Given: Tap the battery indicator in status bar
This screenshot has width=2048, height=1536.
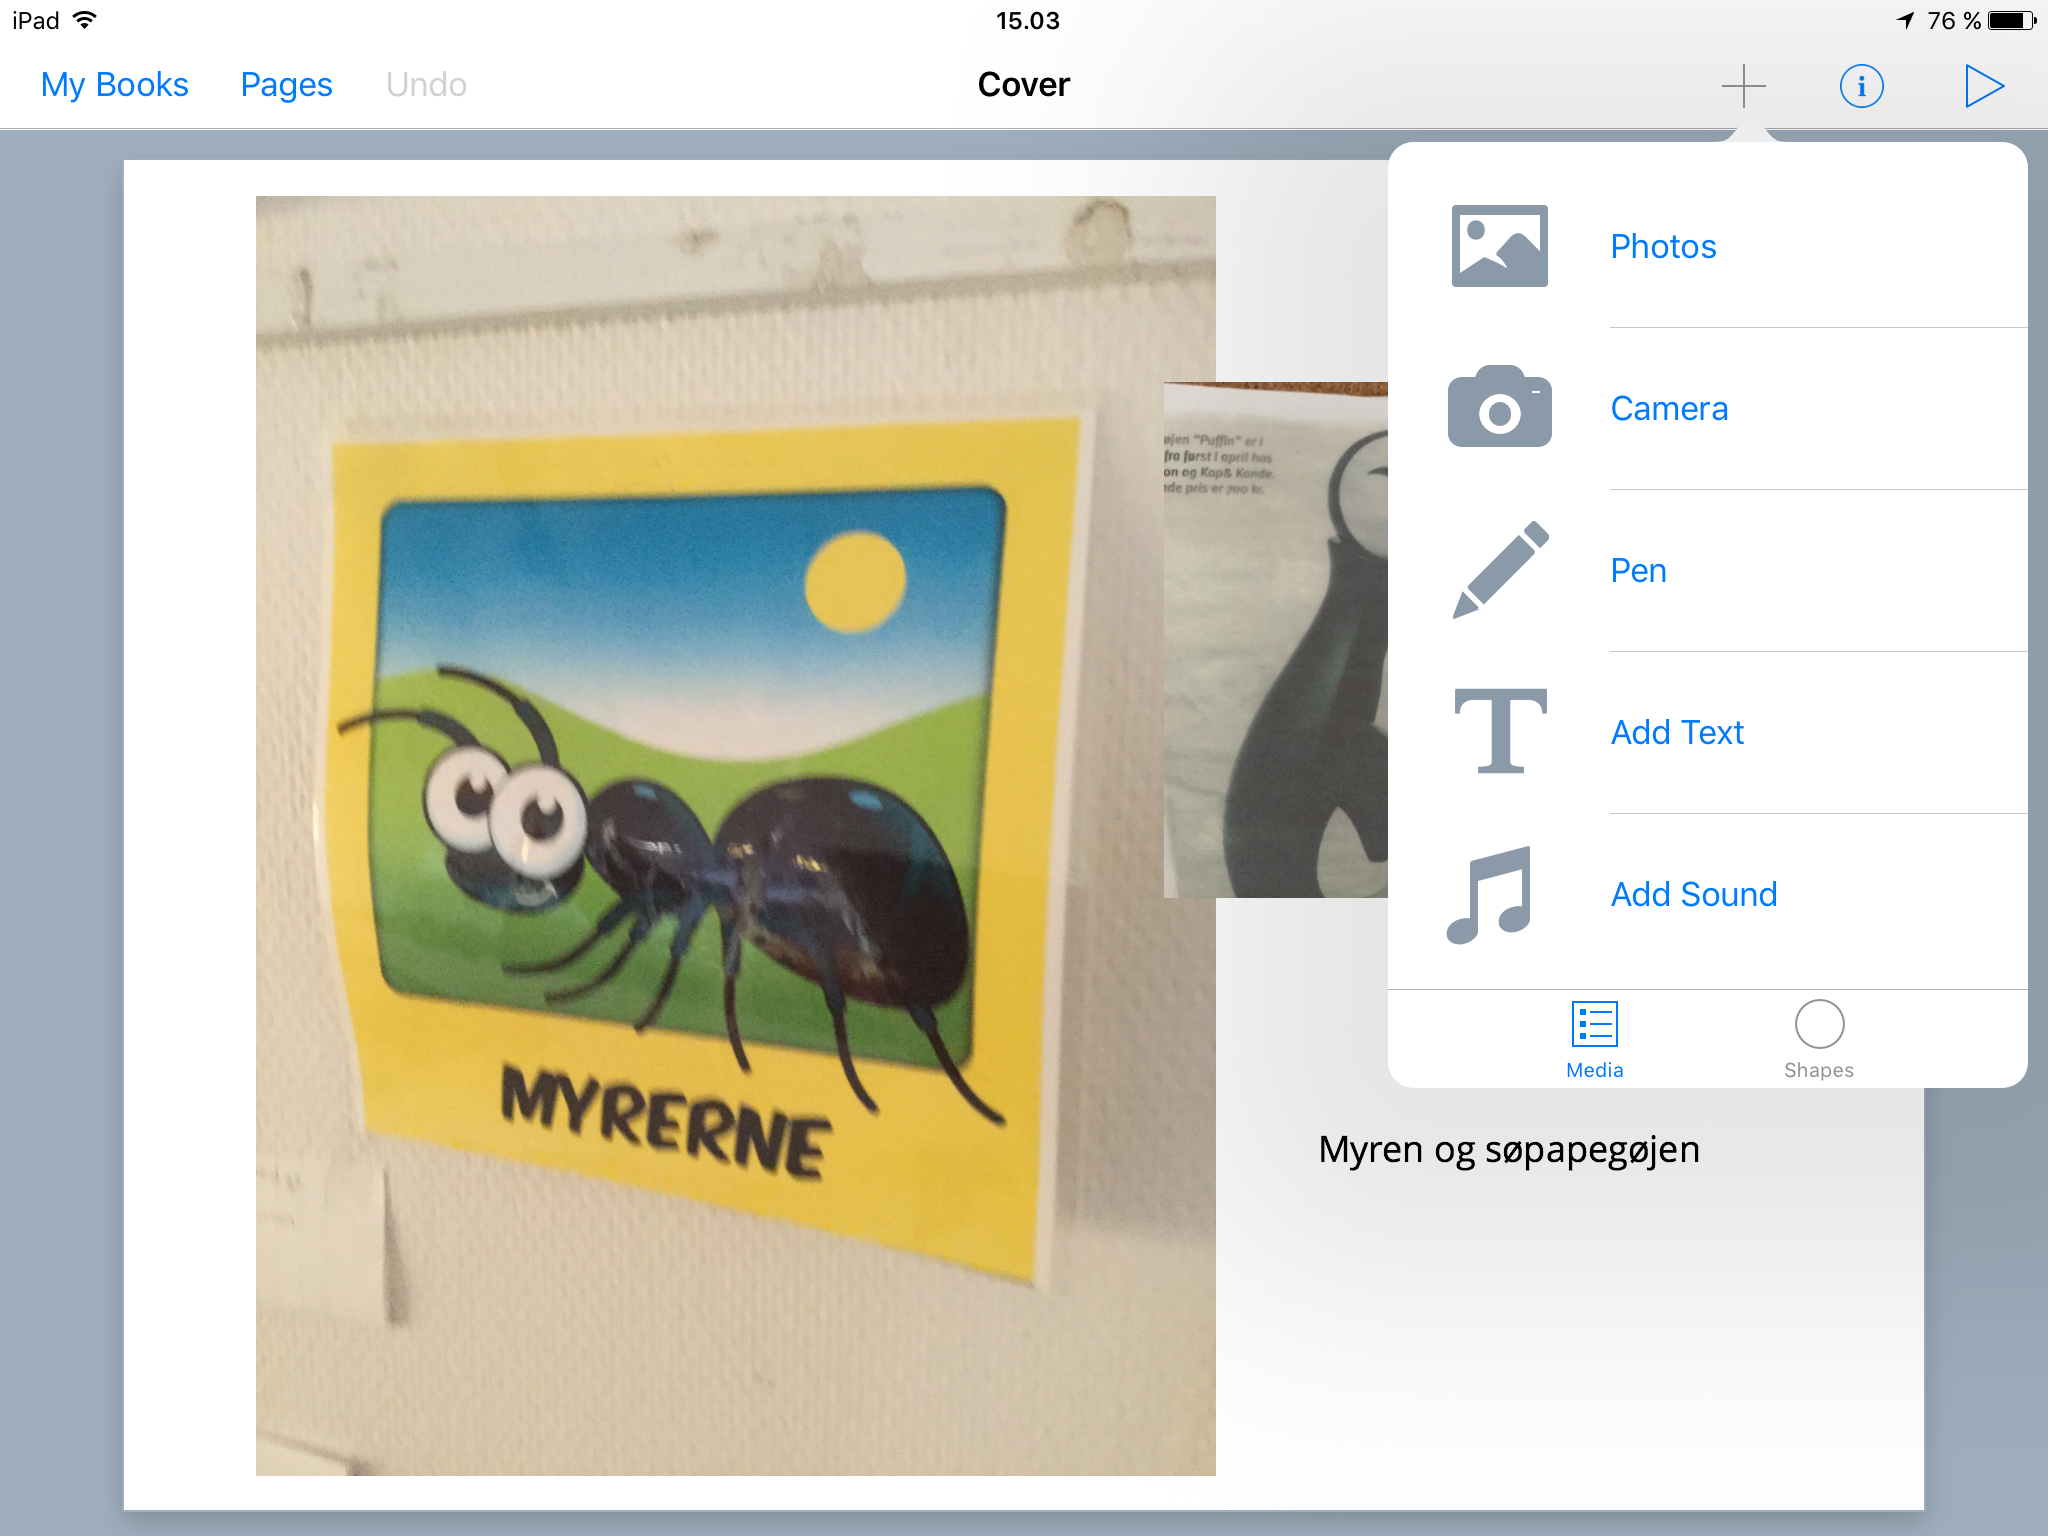Looking at the screenshot, I should pos(2010,21).
